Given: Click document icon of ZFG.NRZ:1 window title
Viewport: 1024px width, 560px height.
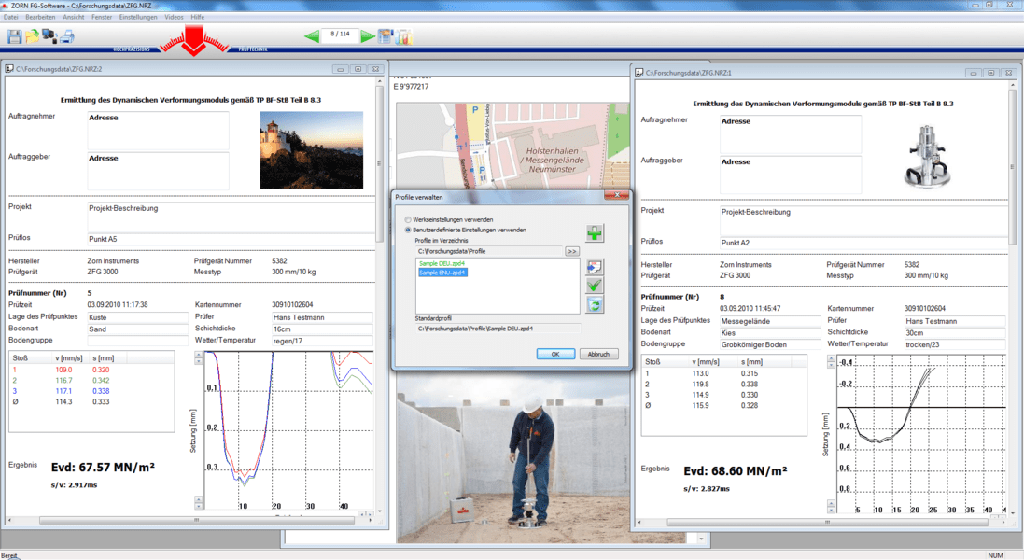Looking at the screenshot, I should click(639, 72).
